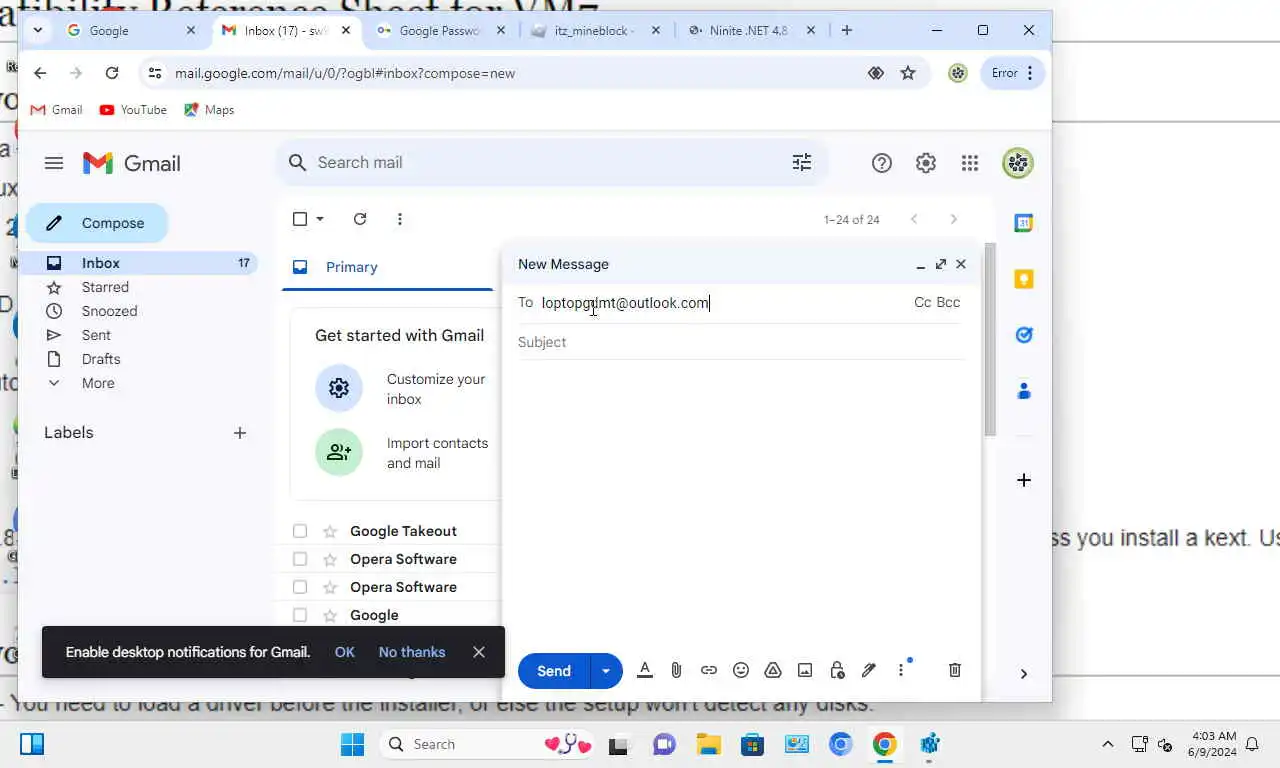Screen dimensions: 1280x768
Task: Open Gmail support help icon
Action: [x=882, y=163]
